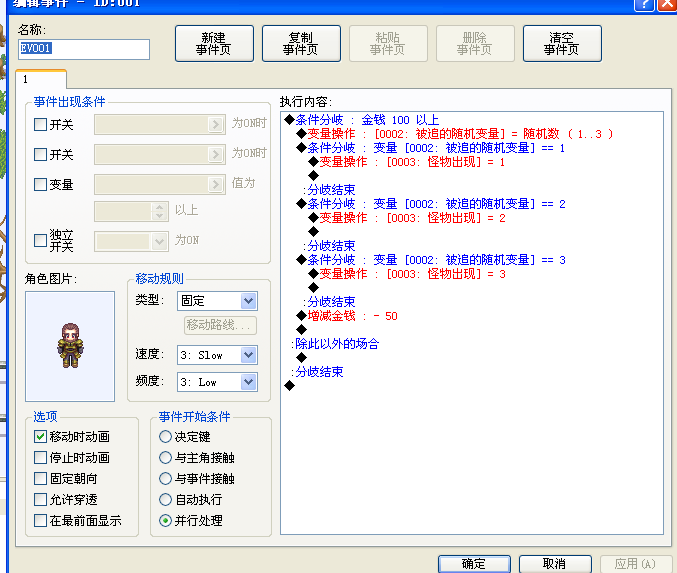Select the 并行处理 trigger radio button

[x=165, y=520]
